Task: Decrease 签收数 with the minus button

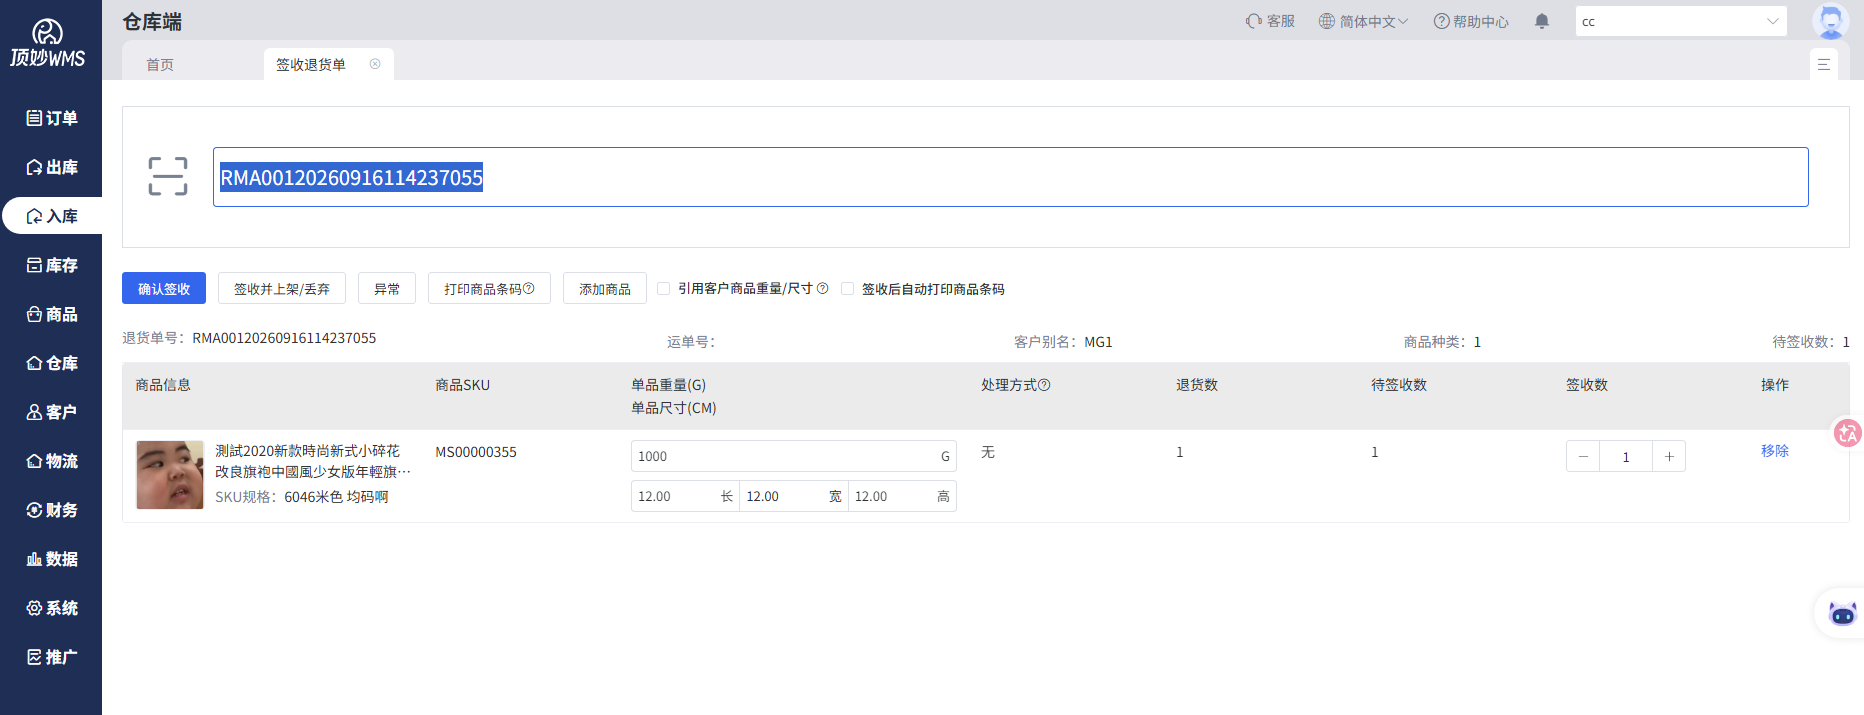Action: coord(1583,456)
